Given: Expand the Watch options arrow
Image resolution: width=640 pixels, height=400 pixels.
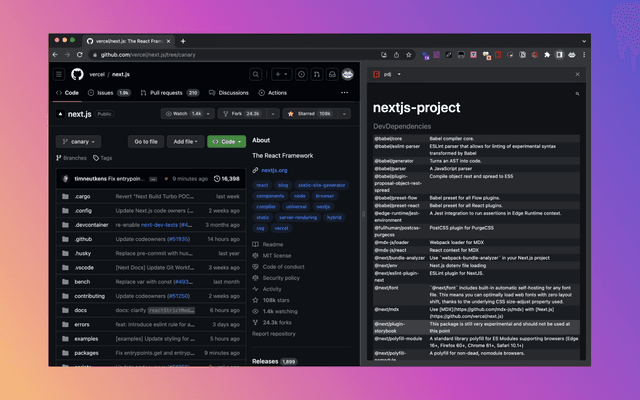Looking at the screenshot, I should (x=208, y=114).
